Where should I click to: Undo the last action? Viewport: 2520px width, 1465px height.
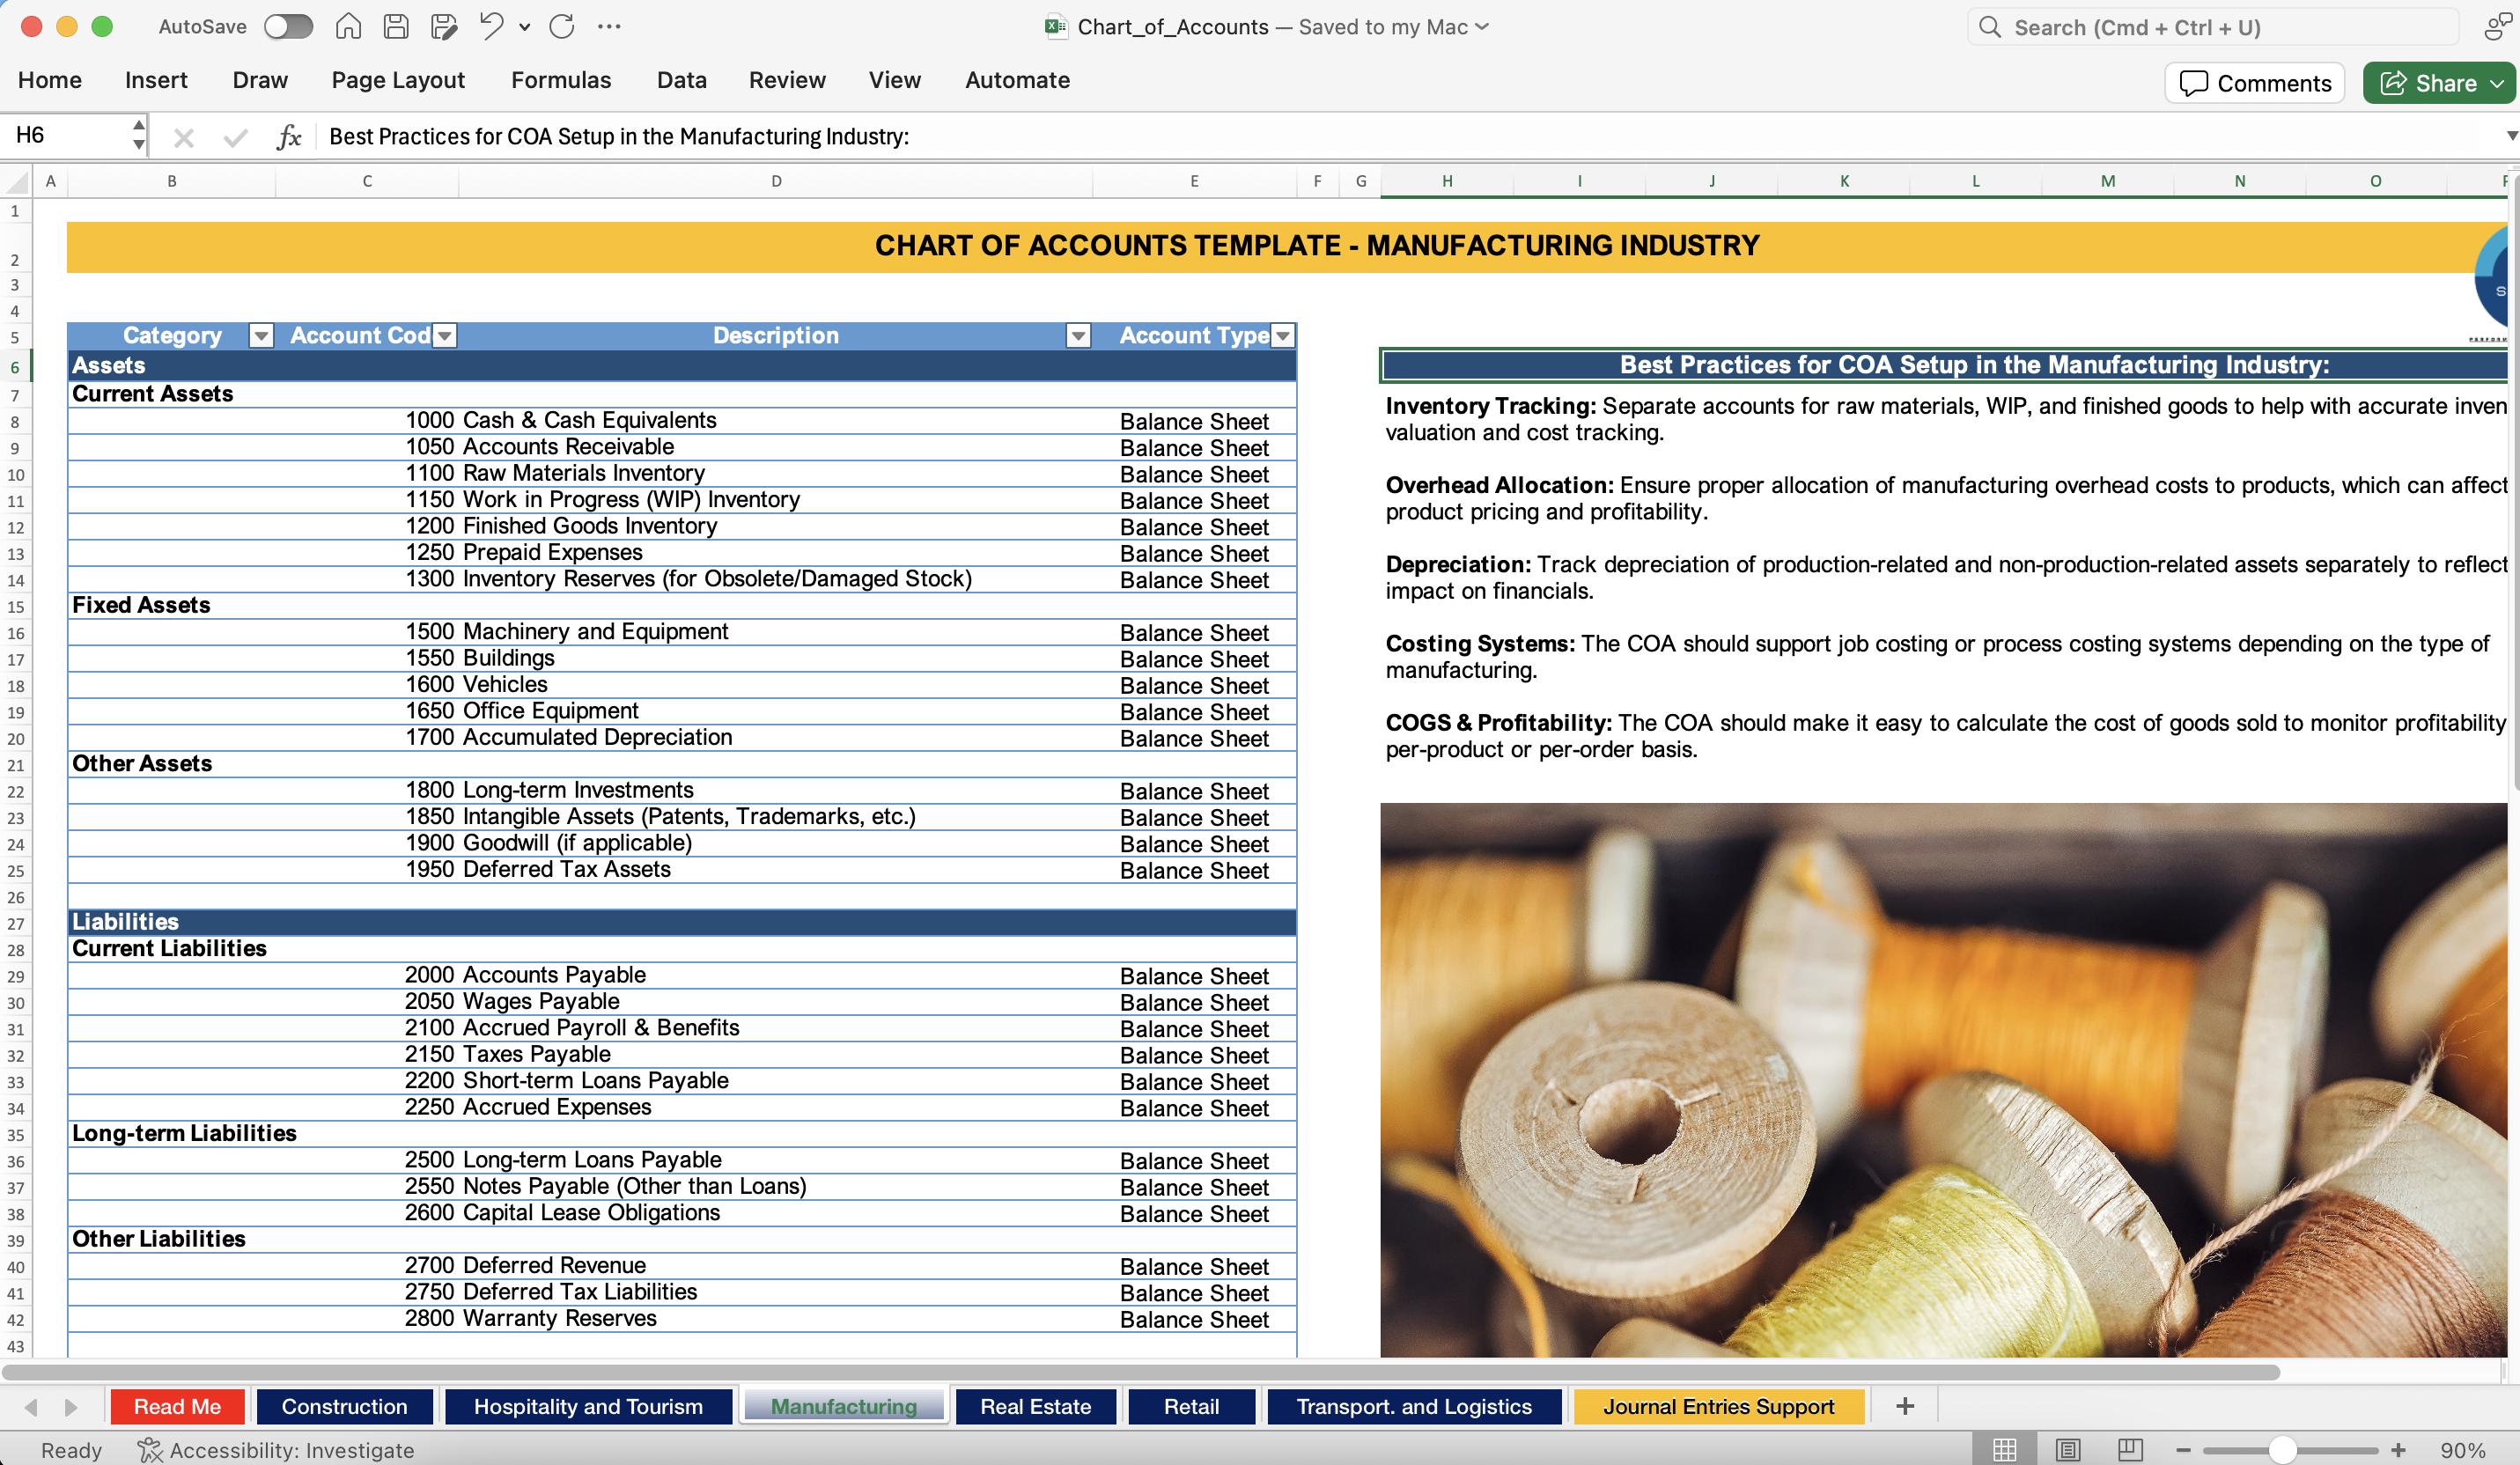click(x=491, y=27)
